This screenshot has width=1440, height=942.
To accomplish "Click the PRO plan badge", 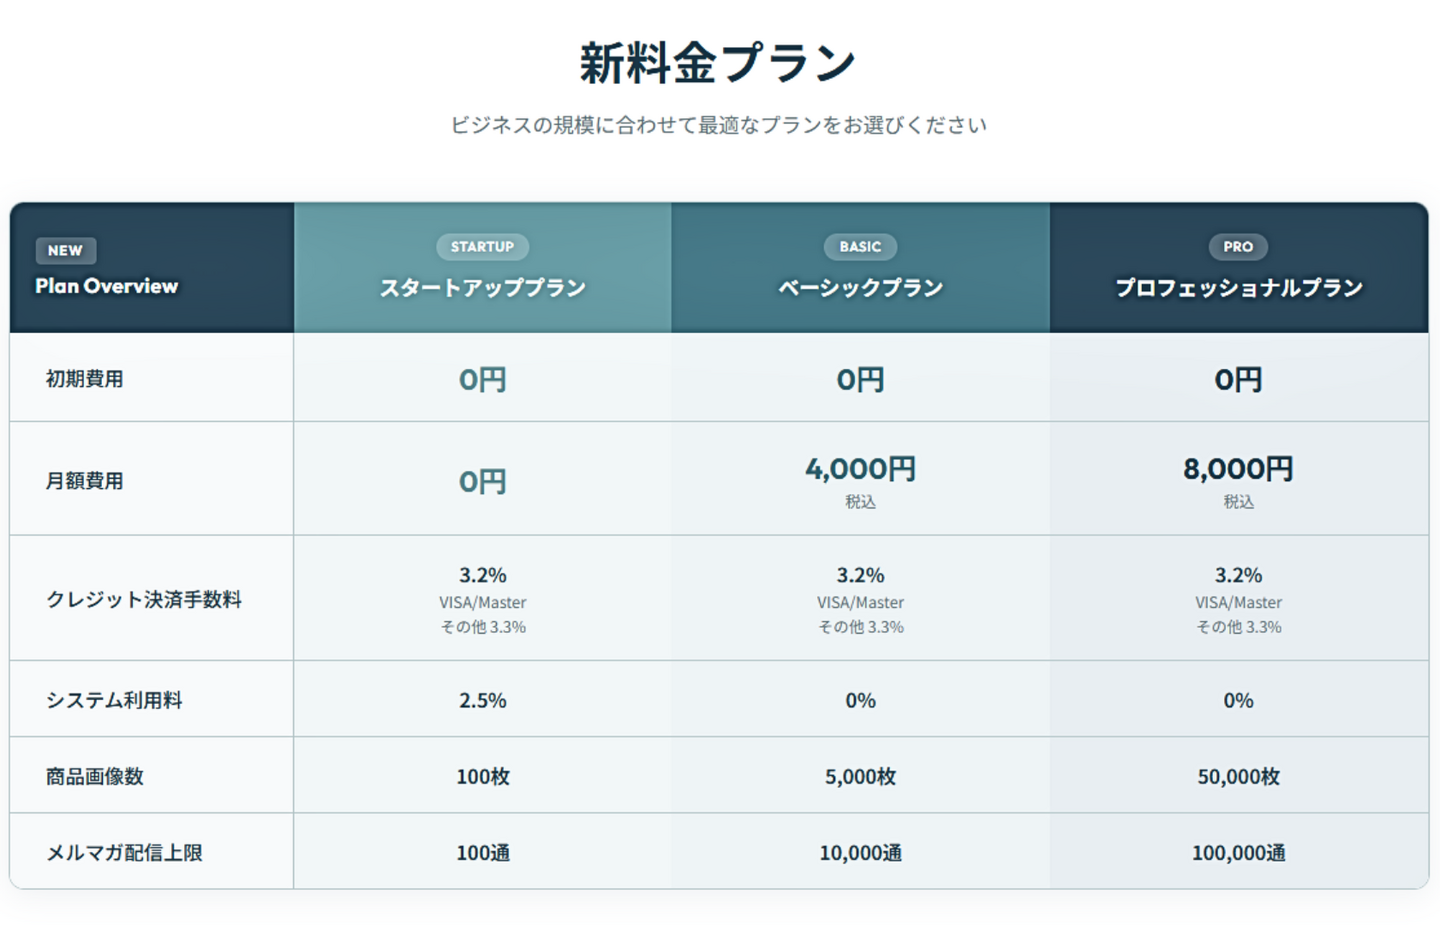I will click(1238, 247).
